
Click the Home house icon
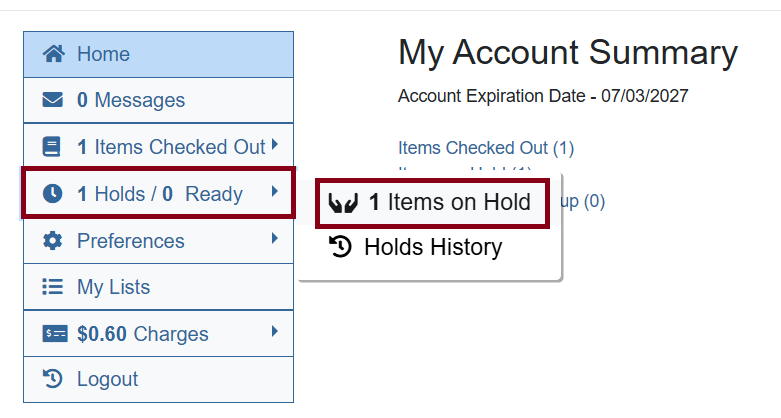click(53, 54)
